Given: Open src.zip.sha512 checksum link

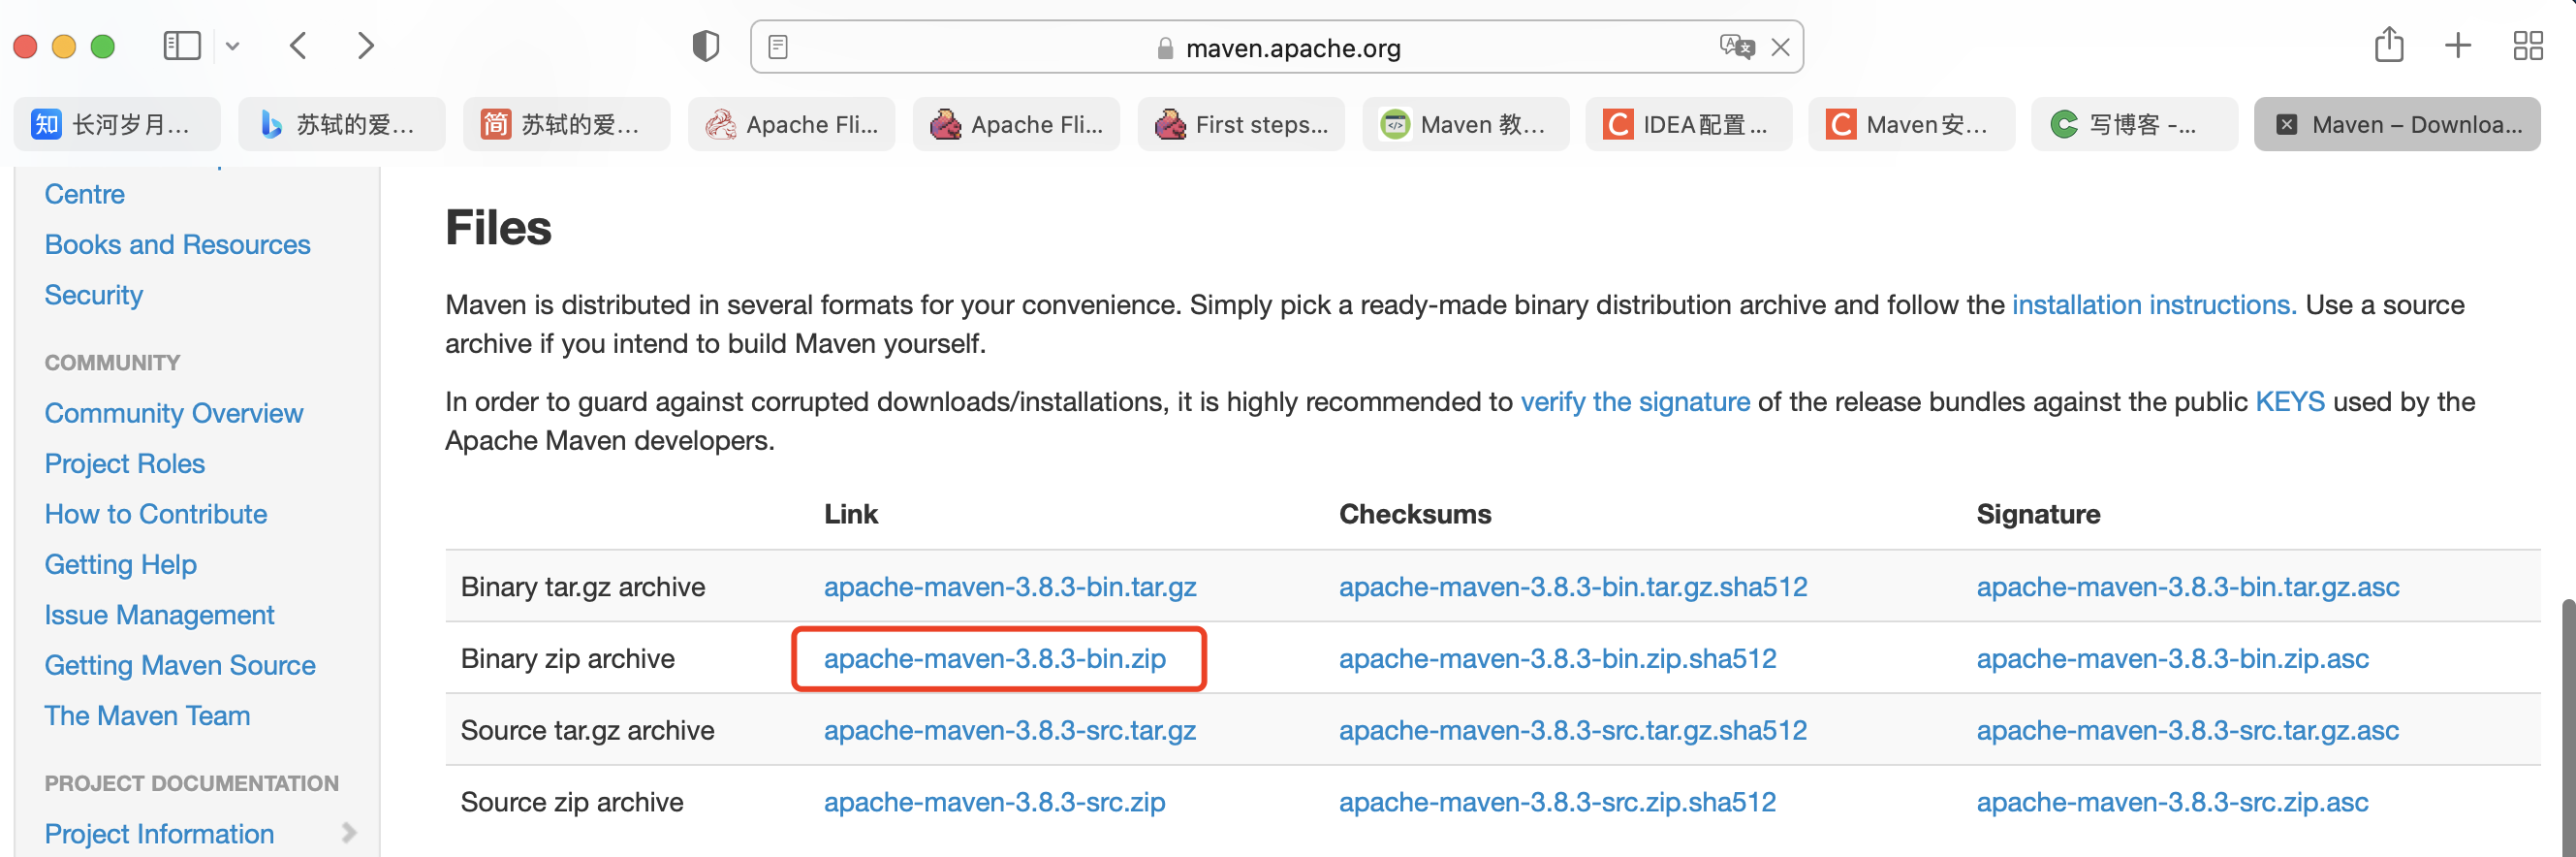Looking at the screenshot, I should click(x=1558, y=803).
